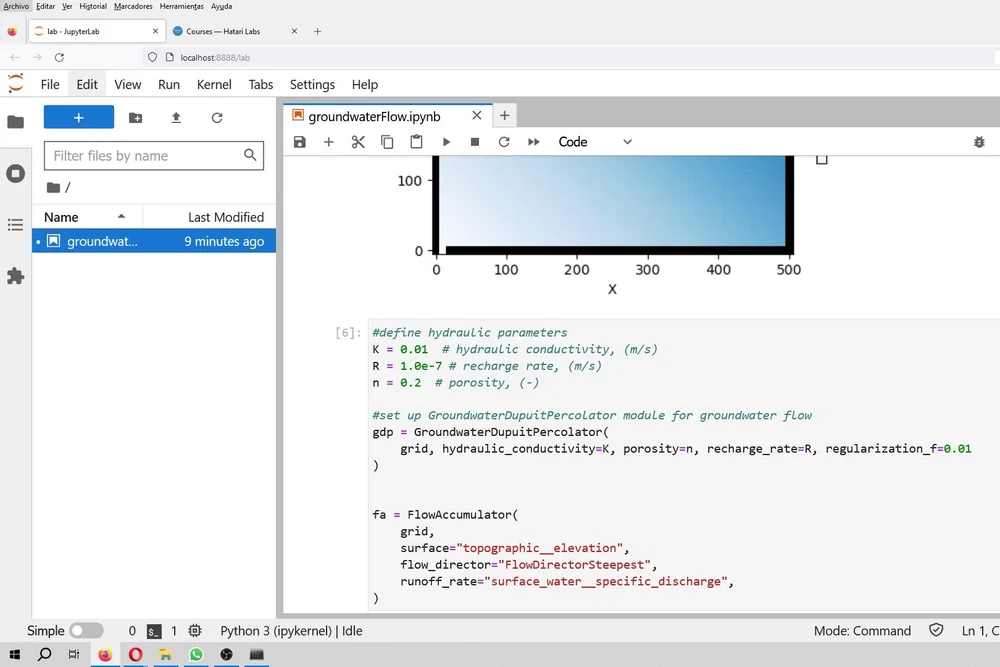Click into code cell 6 editor

682,465
